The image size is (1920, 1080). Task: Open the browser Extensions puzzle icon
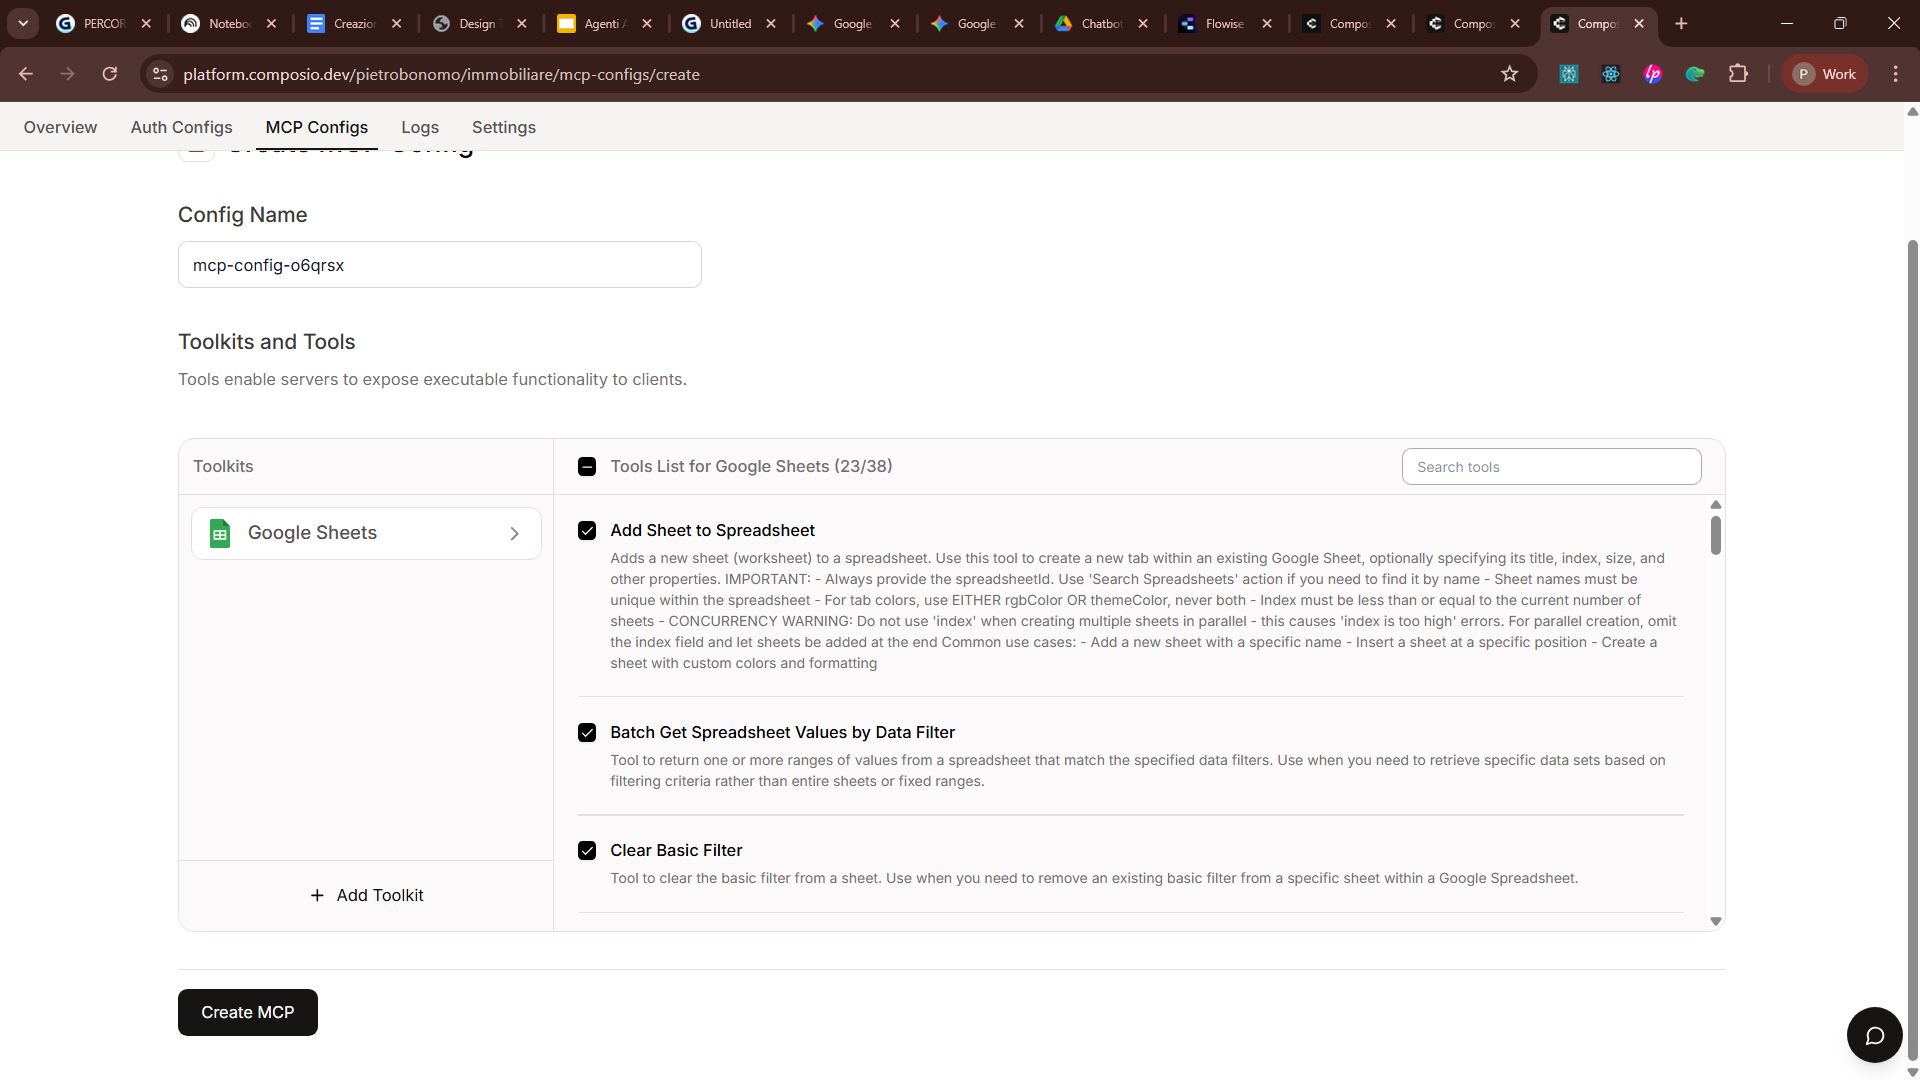tap(1738, 74)
